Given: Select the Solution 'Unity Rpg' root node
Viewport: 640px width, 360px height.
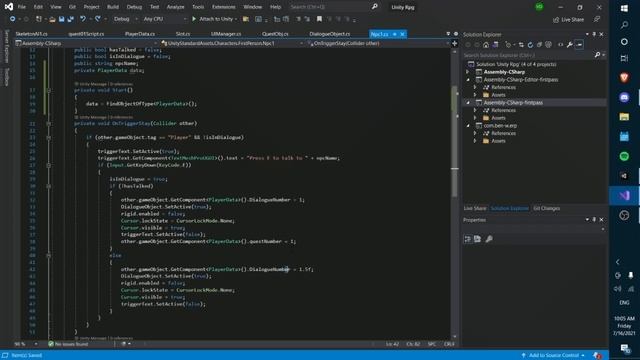Looking at the screenshot, I should (516, 64).
